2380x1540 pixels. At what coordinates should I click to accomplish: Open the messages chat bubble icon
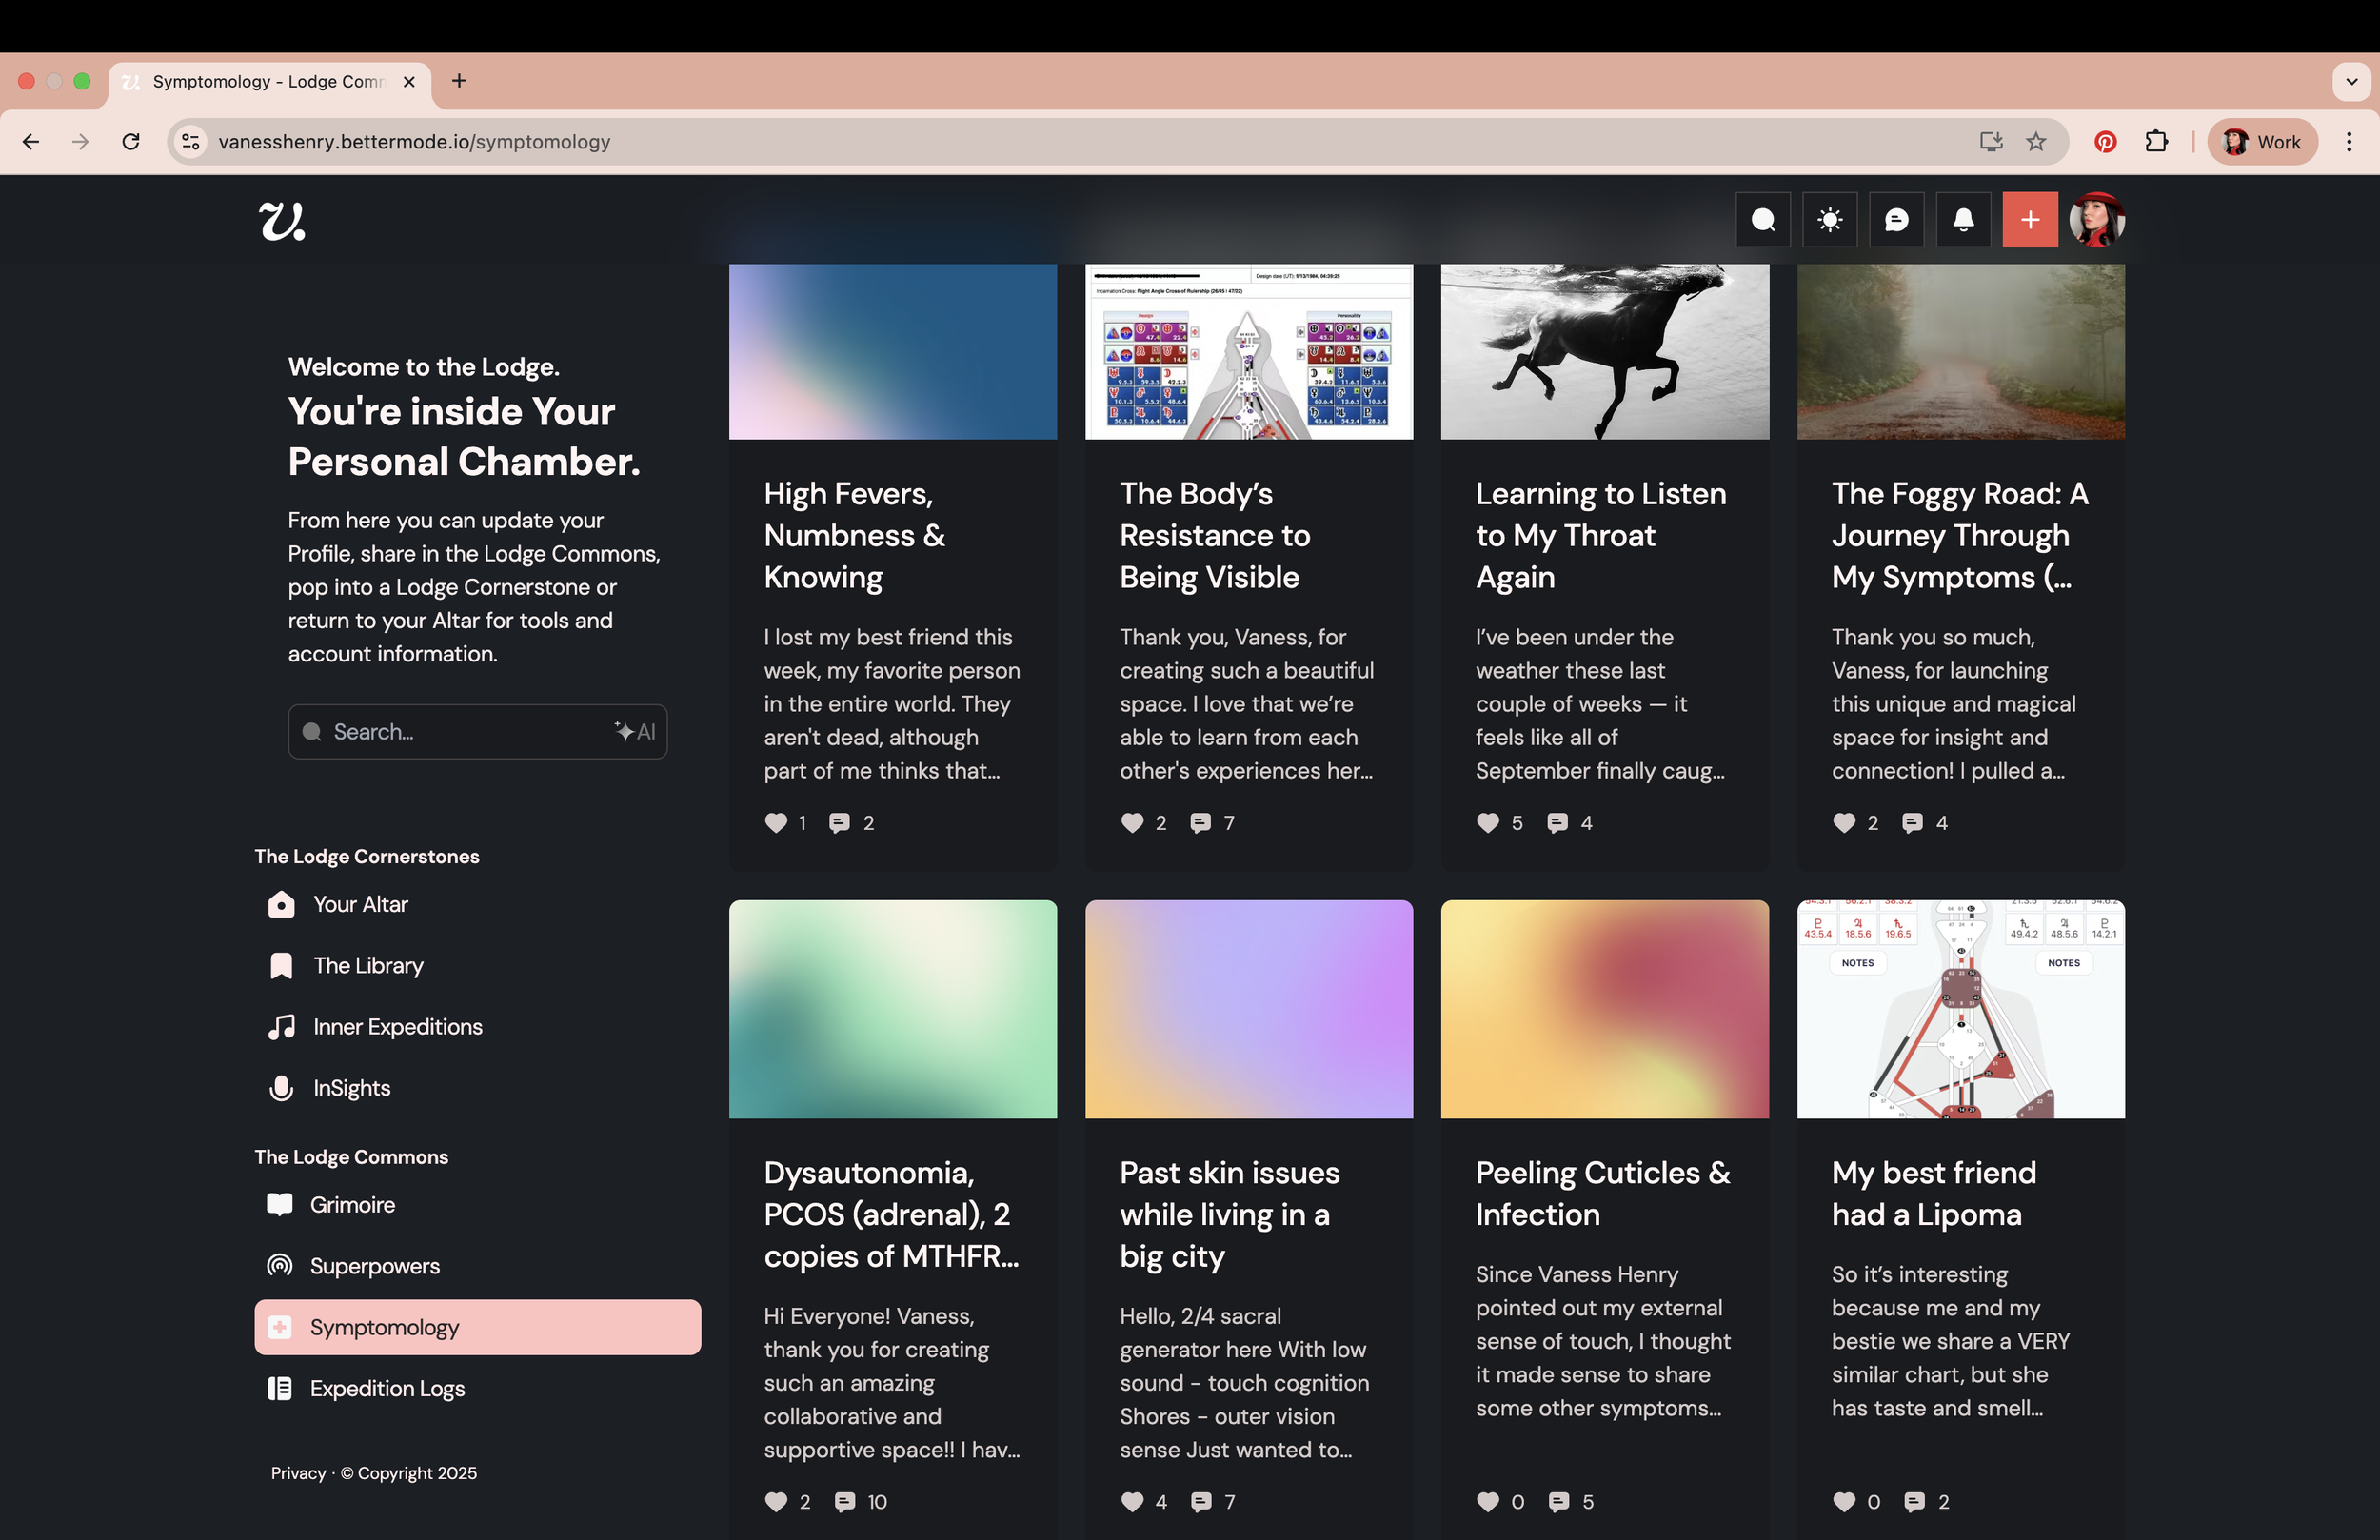point(1896,220)
